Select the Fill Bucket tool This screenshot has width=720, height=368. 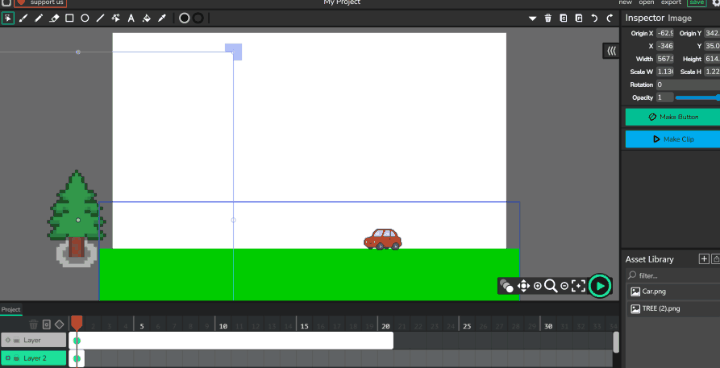tap(146, 18)
